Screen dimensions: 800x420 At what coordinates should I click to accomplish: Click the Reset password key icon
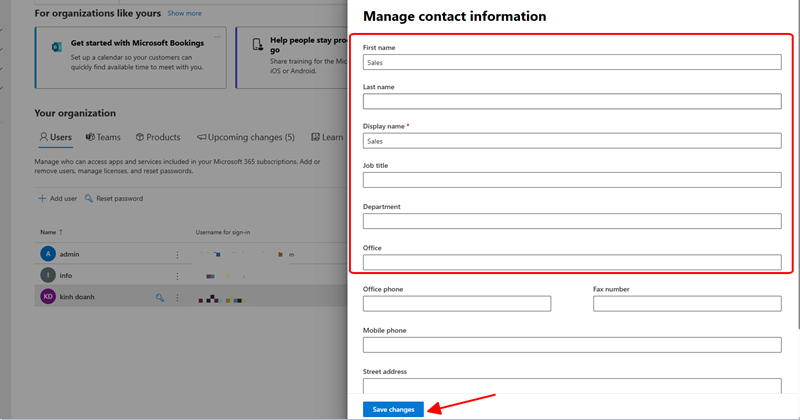(x=89, y=198)
